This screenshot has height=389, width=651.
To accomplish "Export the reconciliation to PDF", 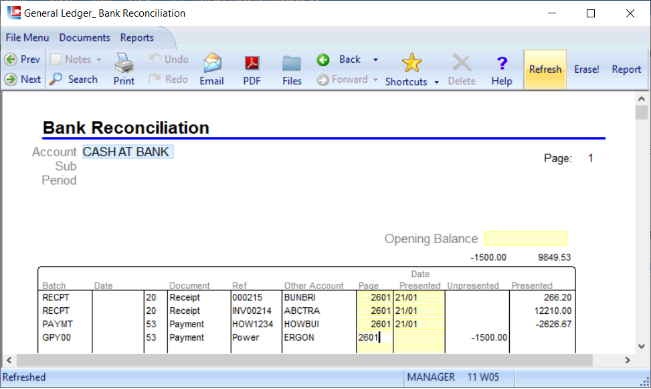I will [x=252, y=69].
